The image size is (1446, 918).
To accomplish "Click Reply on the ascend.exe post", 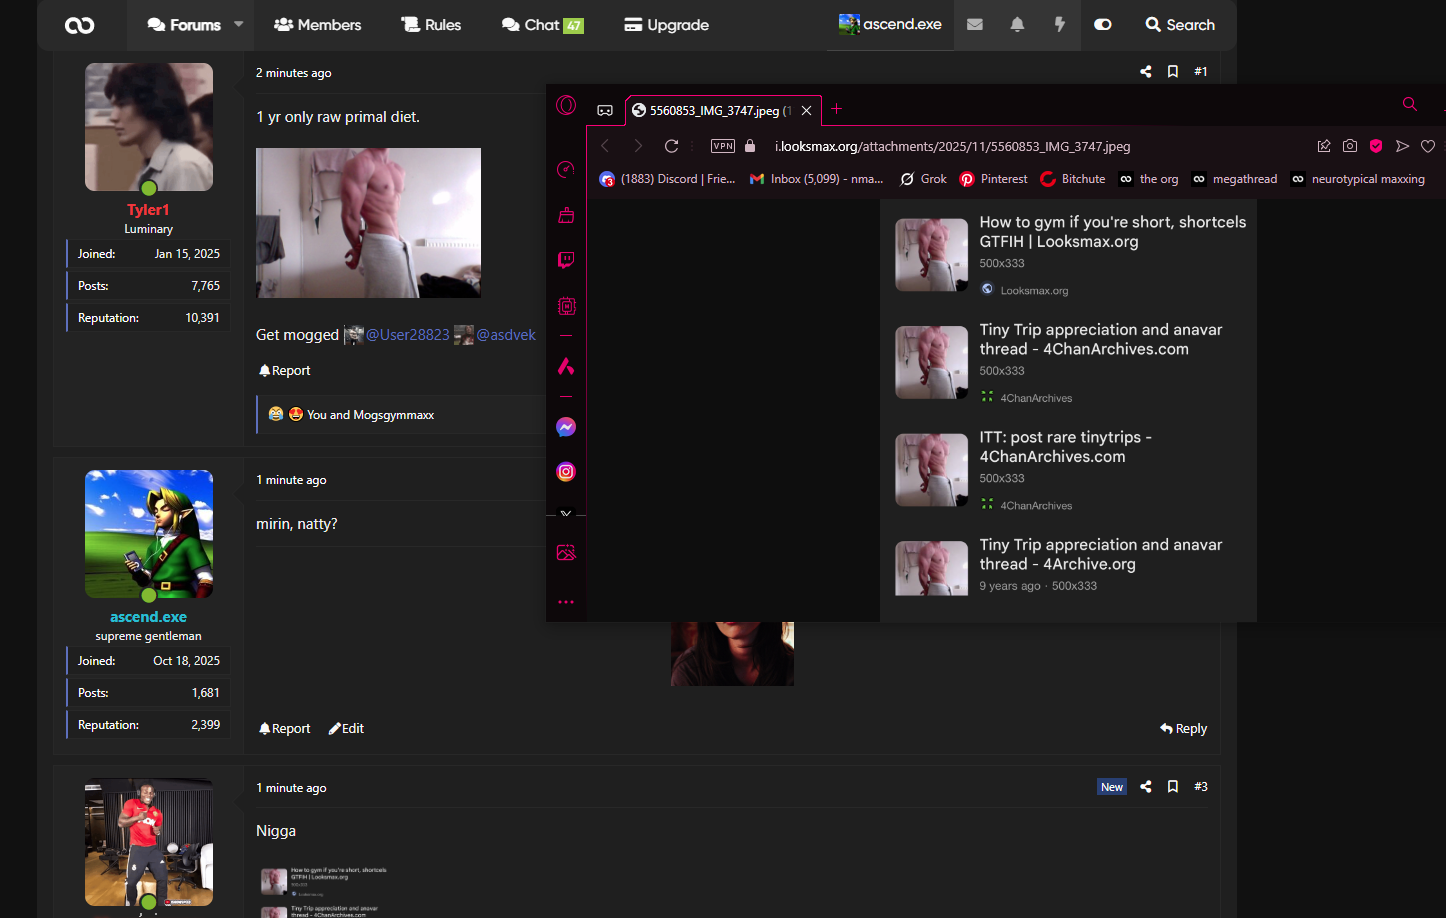I will 1183,729.
